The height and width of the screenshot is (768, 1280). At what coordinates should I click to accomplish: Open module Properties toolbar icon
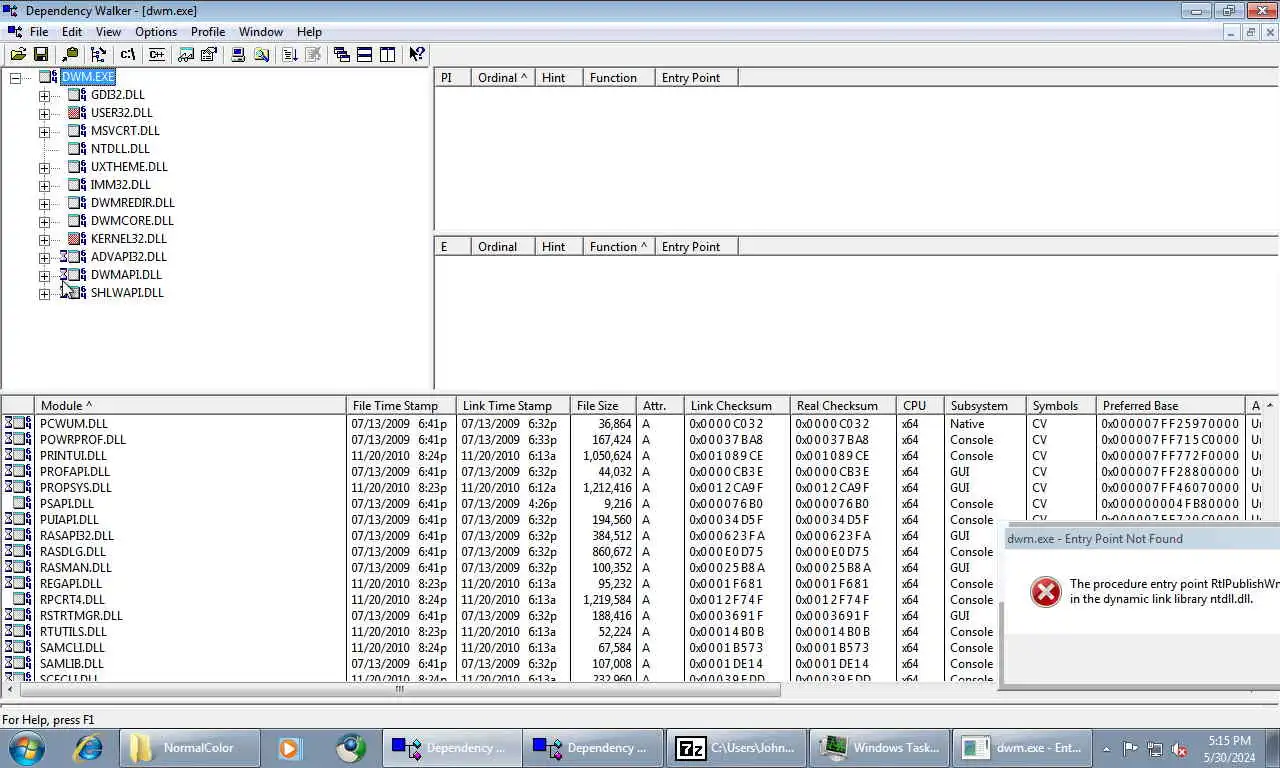click(209, 55)
